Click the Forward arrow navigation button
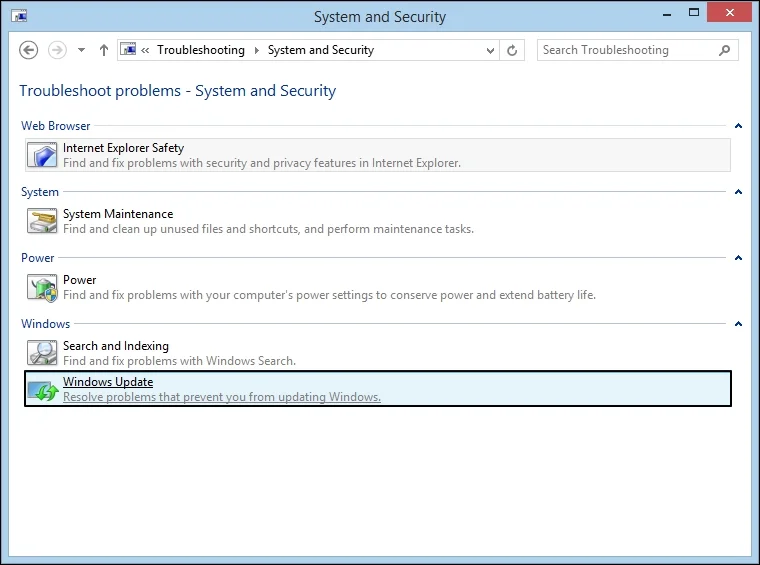This screenshot has width=760, height=565. [57, 50]
